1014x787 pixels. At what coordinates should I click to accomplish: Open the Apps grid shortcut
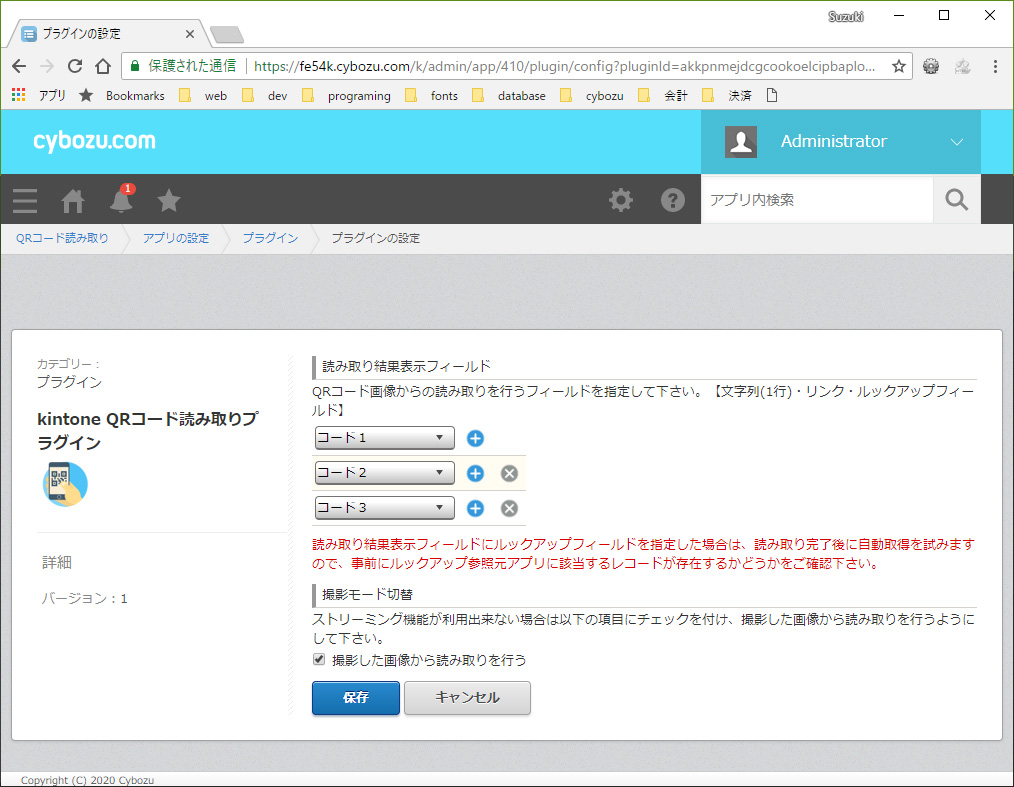click(18, 95)
